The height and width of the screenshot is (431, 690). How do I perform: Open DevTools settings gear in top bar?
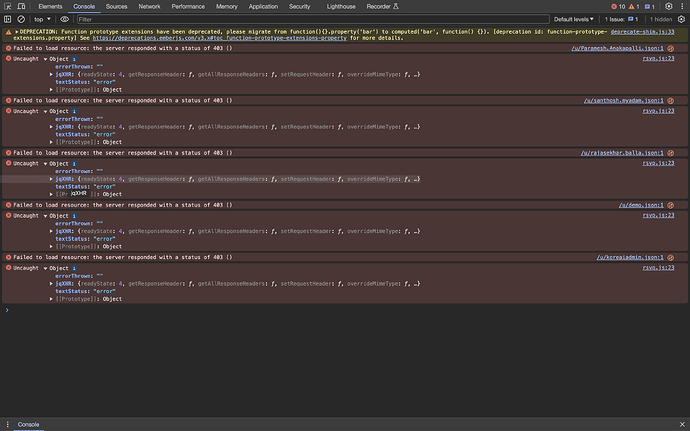tap(668, 7)
